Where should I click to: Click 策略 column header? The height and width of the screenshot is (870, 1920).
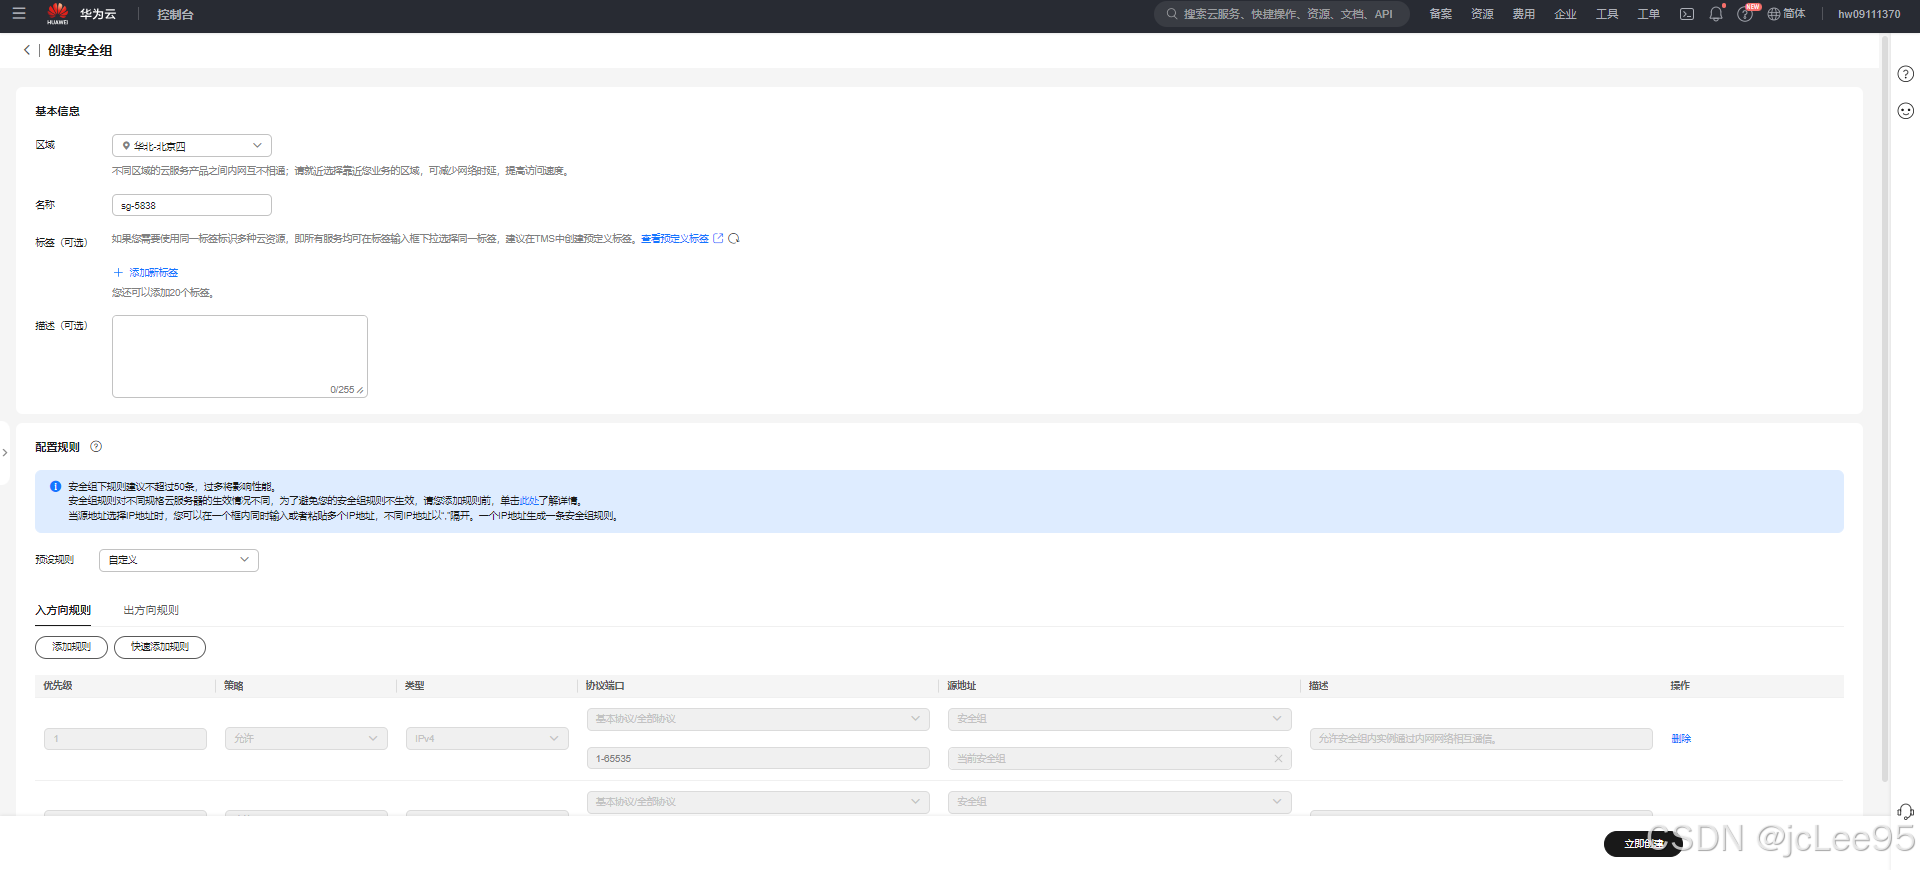(234, 686)
